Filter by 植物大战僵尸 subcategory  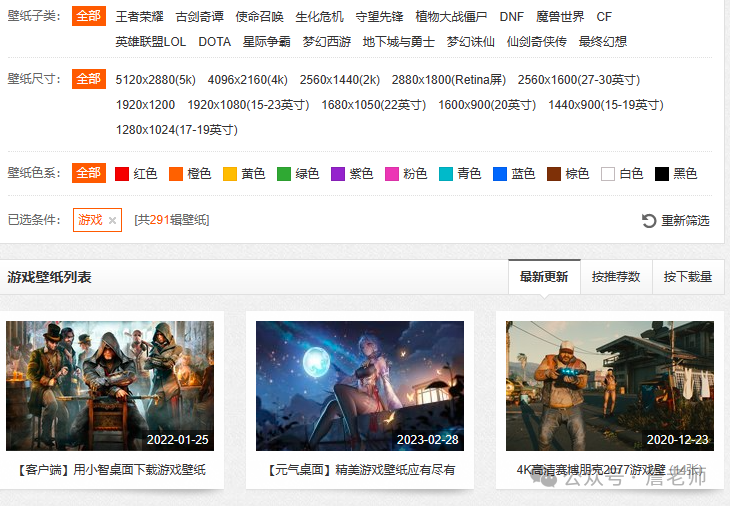click(x=452, y=17)
